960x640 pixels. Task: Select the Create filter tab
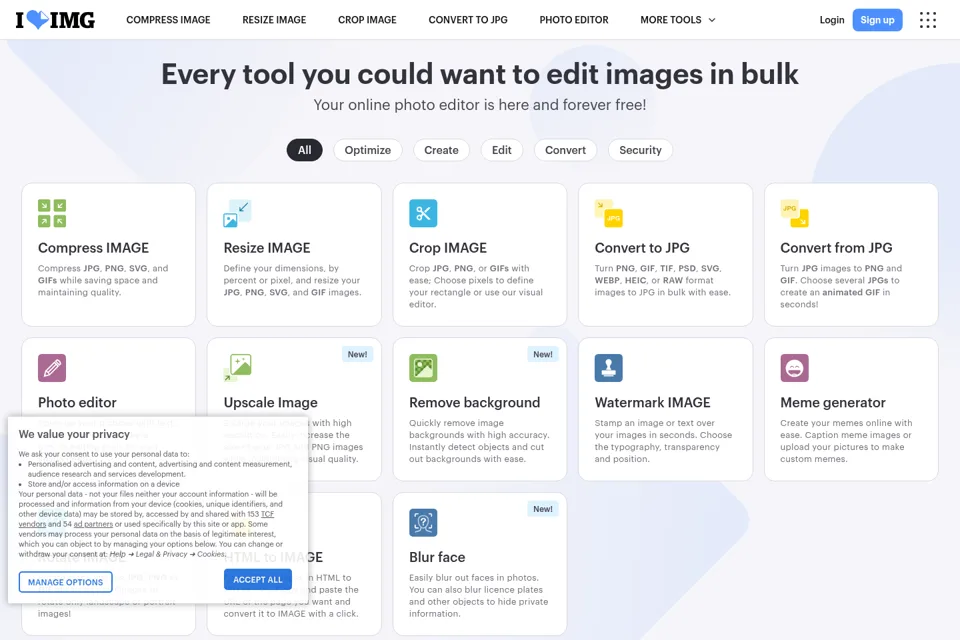[441, 150]
